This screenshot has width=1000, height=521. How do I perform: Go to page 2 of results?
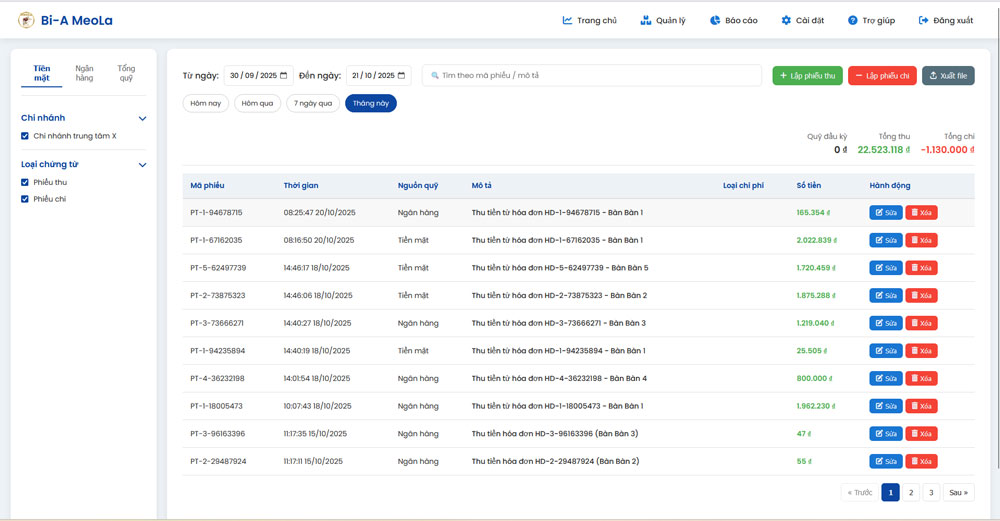[x=911, y=492]
